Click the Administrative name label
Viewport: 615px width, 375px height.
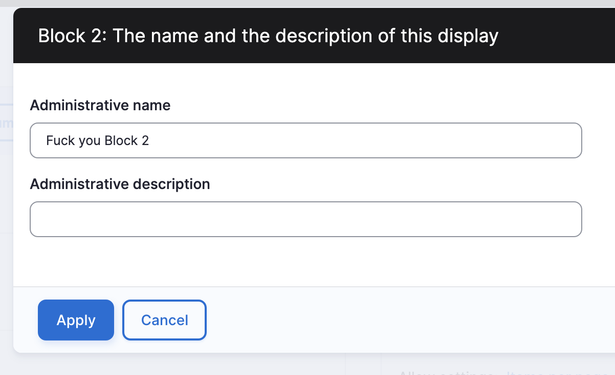(100, 105)
